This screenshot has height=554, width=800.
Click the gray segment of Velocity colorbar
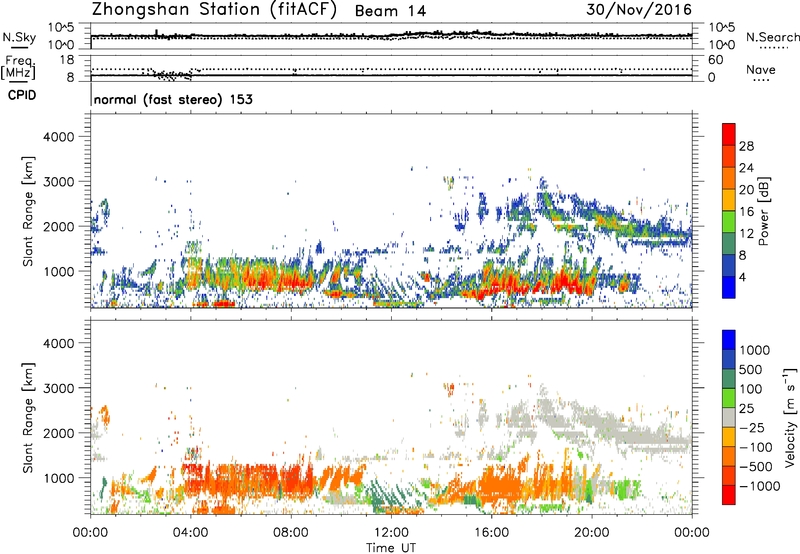(x=729, y=418)
